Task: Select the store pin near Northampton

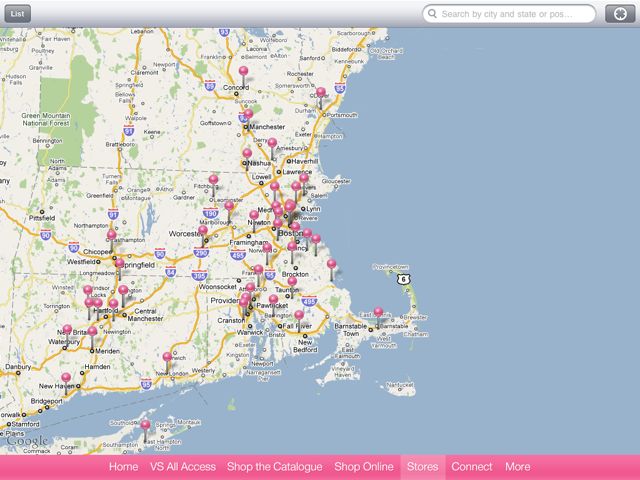Action: point(111,235)
